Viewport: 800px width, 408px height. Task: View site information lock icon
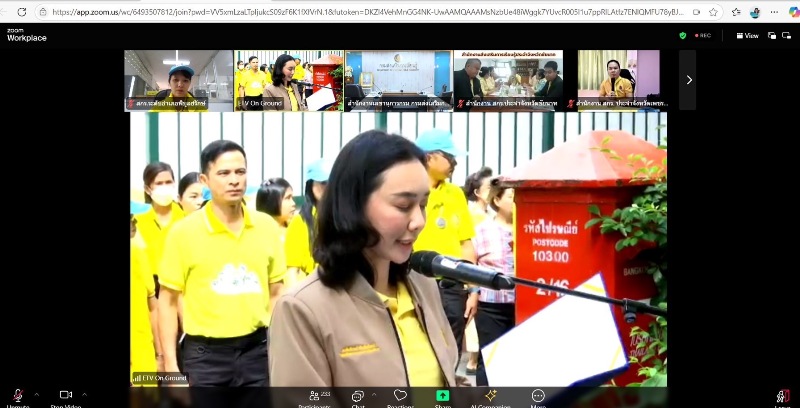click(x=43, y=12)
